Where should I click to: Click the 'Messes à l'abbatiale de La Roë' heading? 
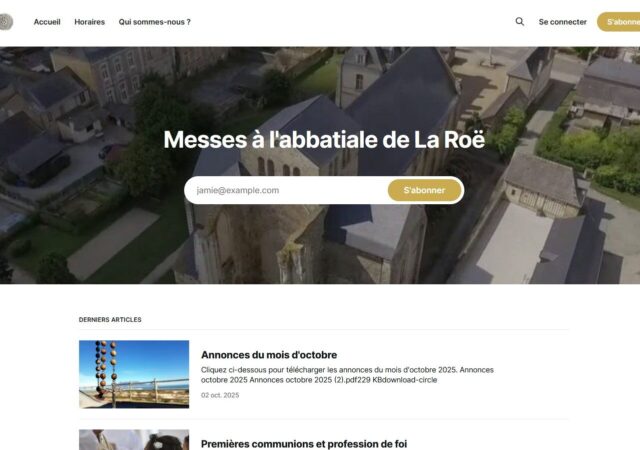coord(324,140)
